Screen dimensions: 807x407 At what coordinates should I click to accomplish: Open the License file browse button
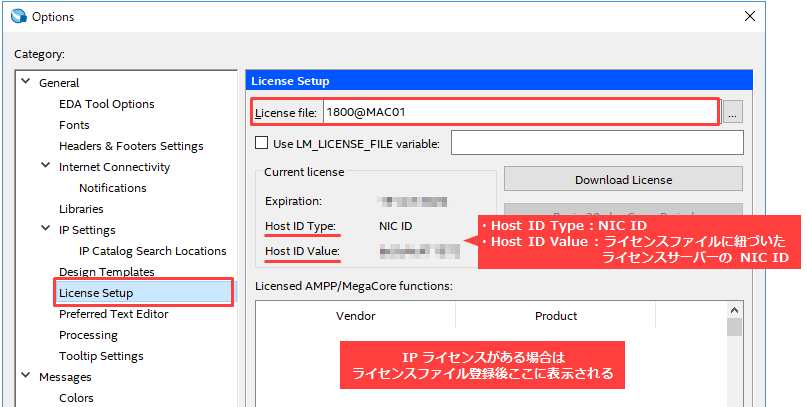(732, 112)
